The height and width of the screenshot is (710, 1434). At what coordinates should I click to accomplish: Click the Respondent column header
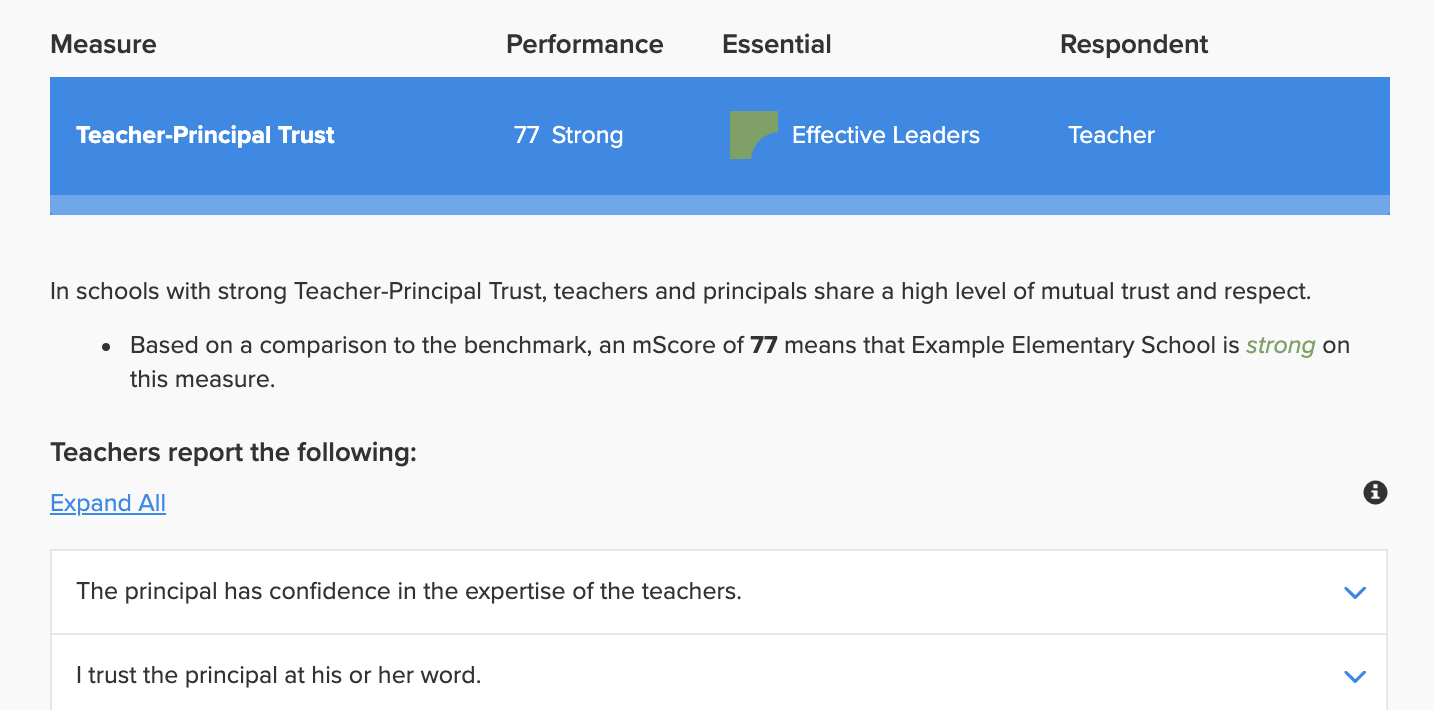1134,45
